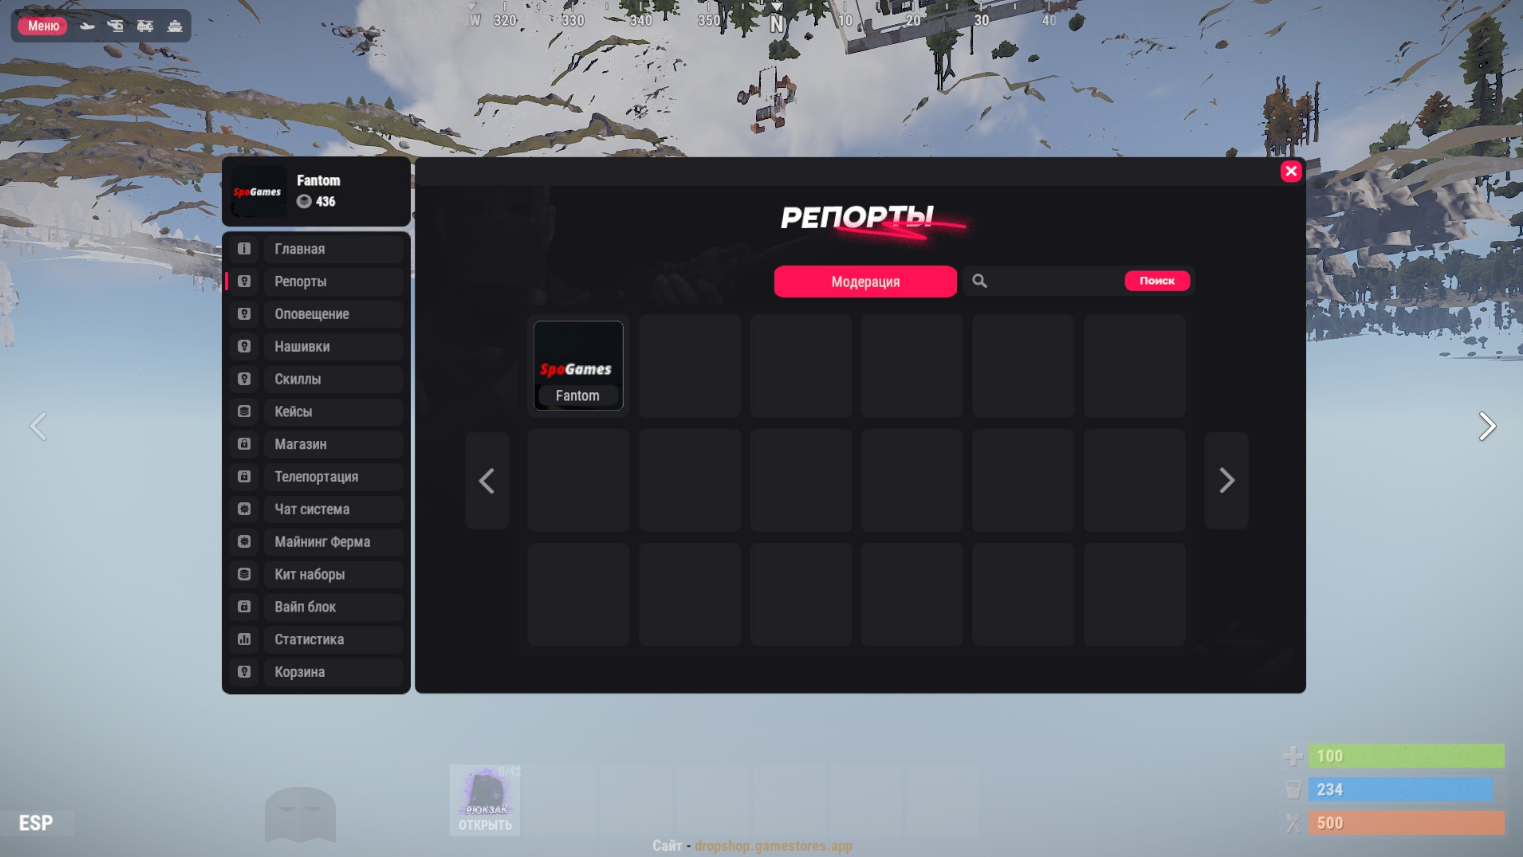
Task: Click the bar chart icon beside Статистика
Action: [244, 640]
